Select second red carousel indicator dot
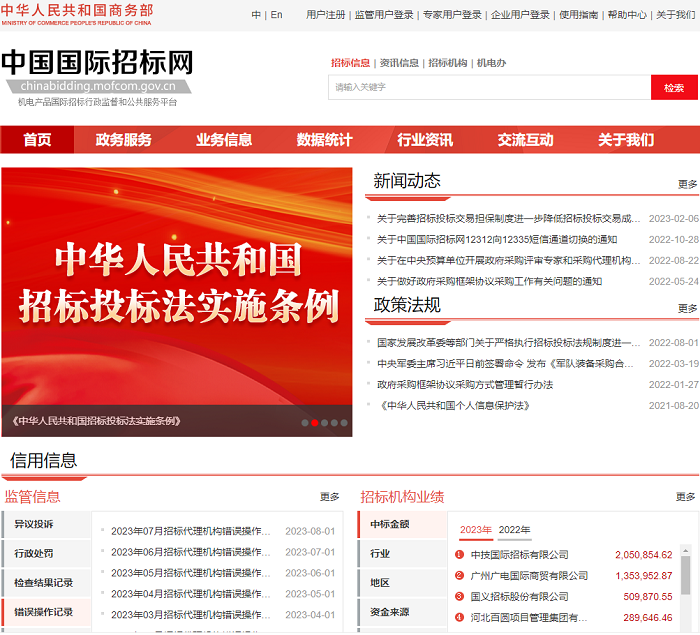This screenshot has height=635, width=700. pyautogui.click(x=315, y=423)
